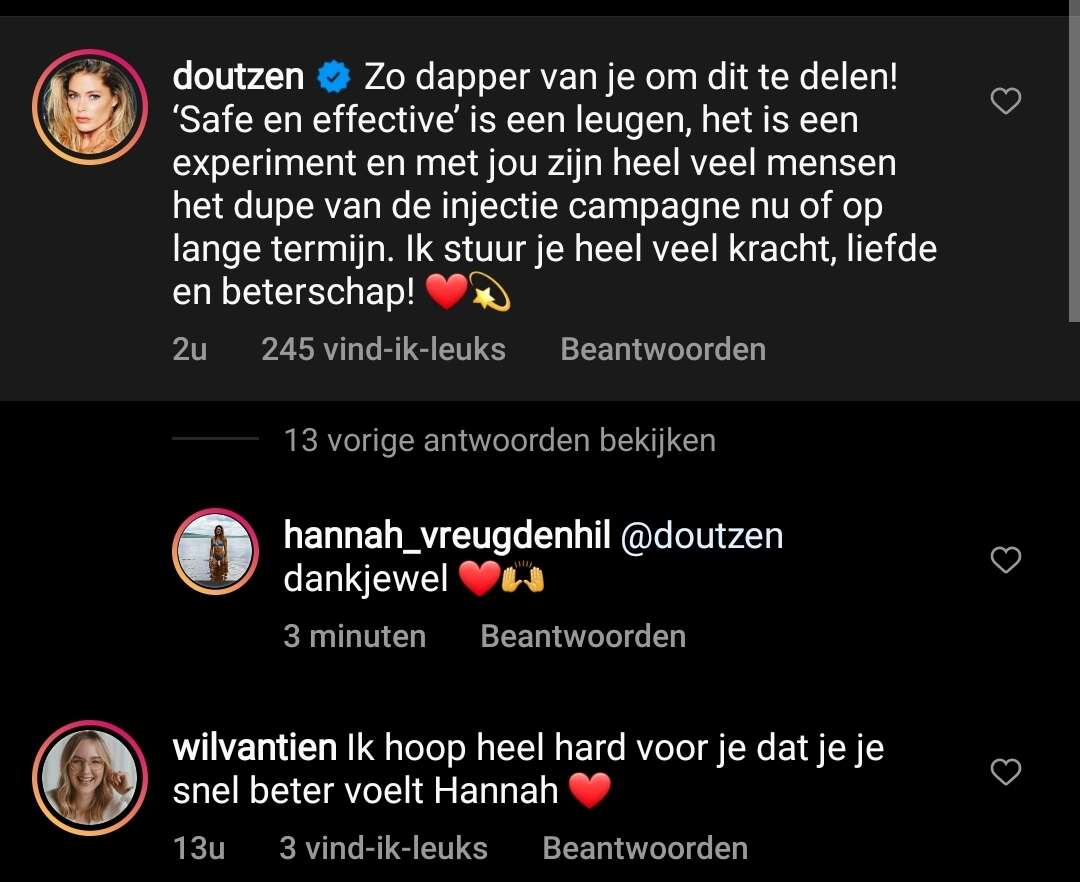Open doutzen's profile picture
Image resolution: width=1080 pixels, height=882 pixels.
90,107
